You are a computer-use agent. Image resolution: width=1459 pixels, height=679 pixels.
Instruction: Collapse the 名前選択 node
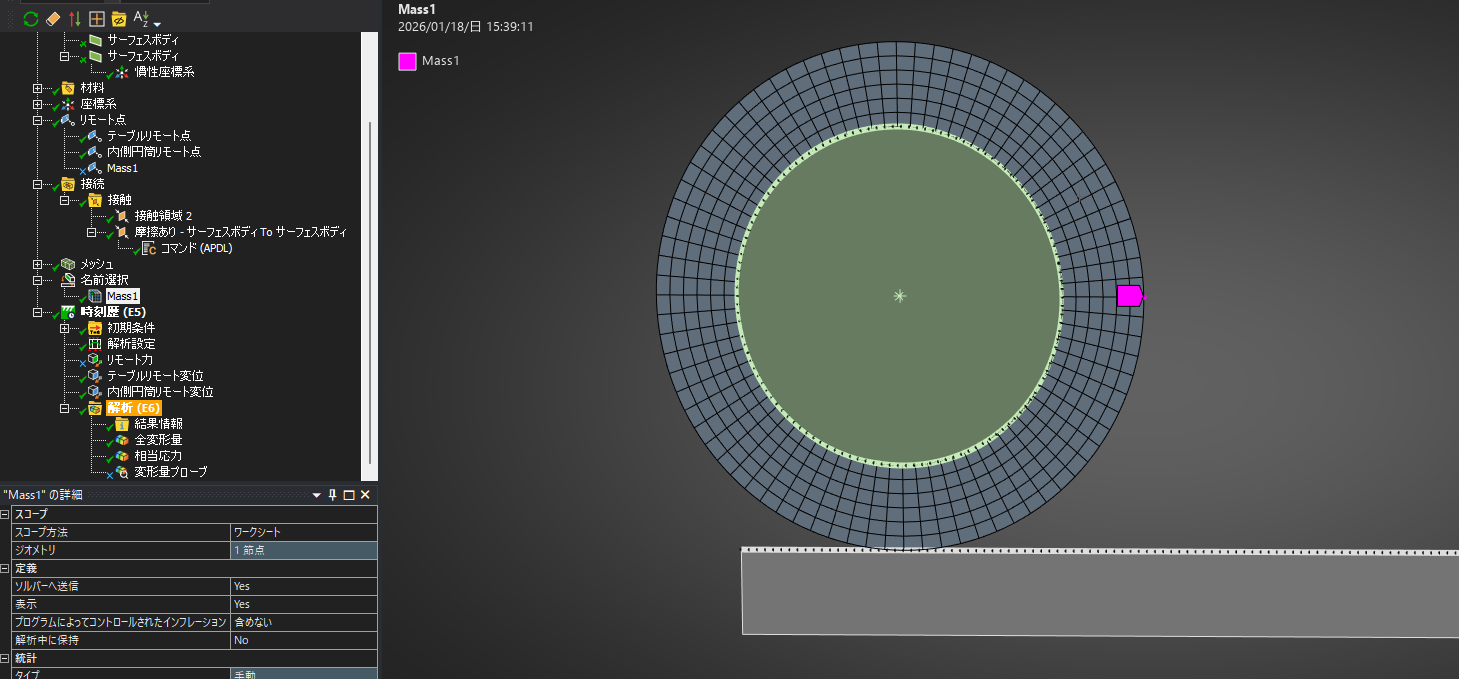point(37,280)
